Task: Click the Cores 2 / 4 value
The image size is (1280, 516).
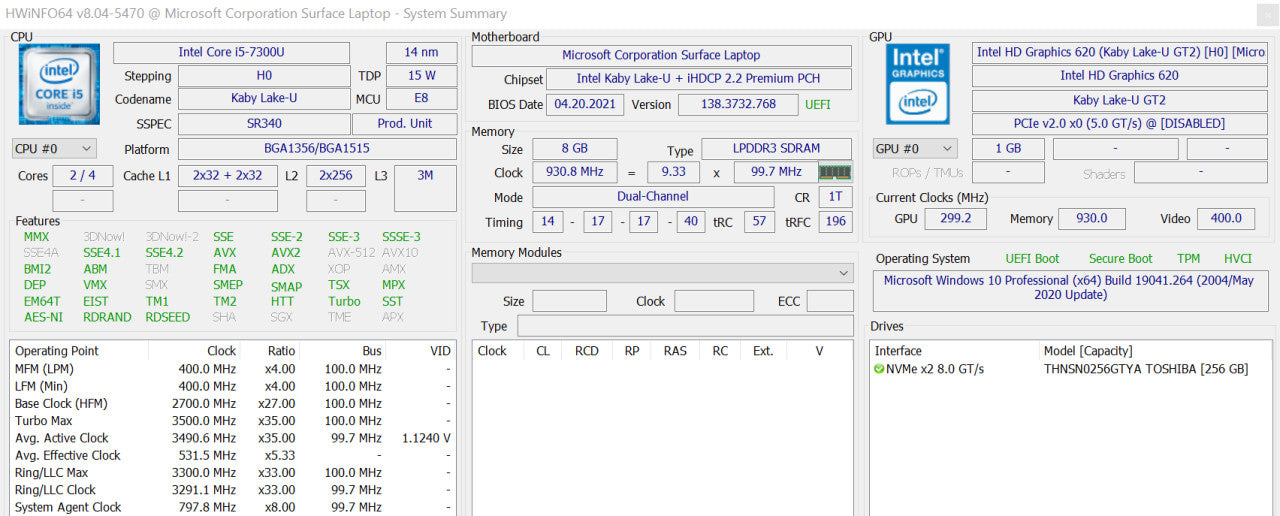Action: point(83,175)
